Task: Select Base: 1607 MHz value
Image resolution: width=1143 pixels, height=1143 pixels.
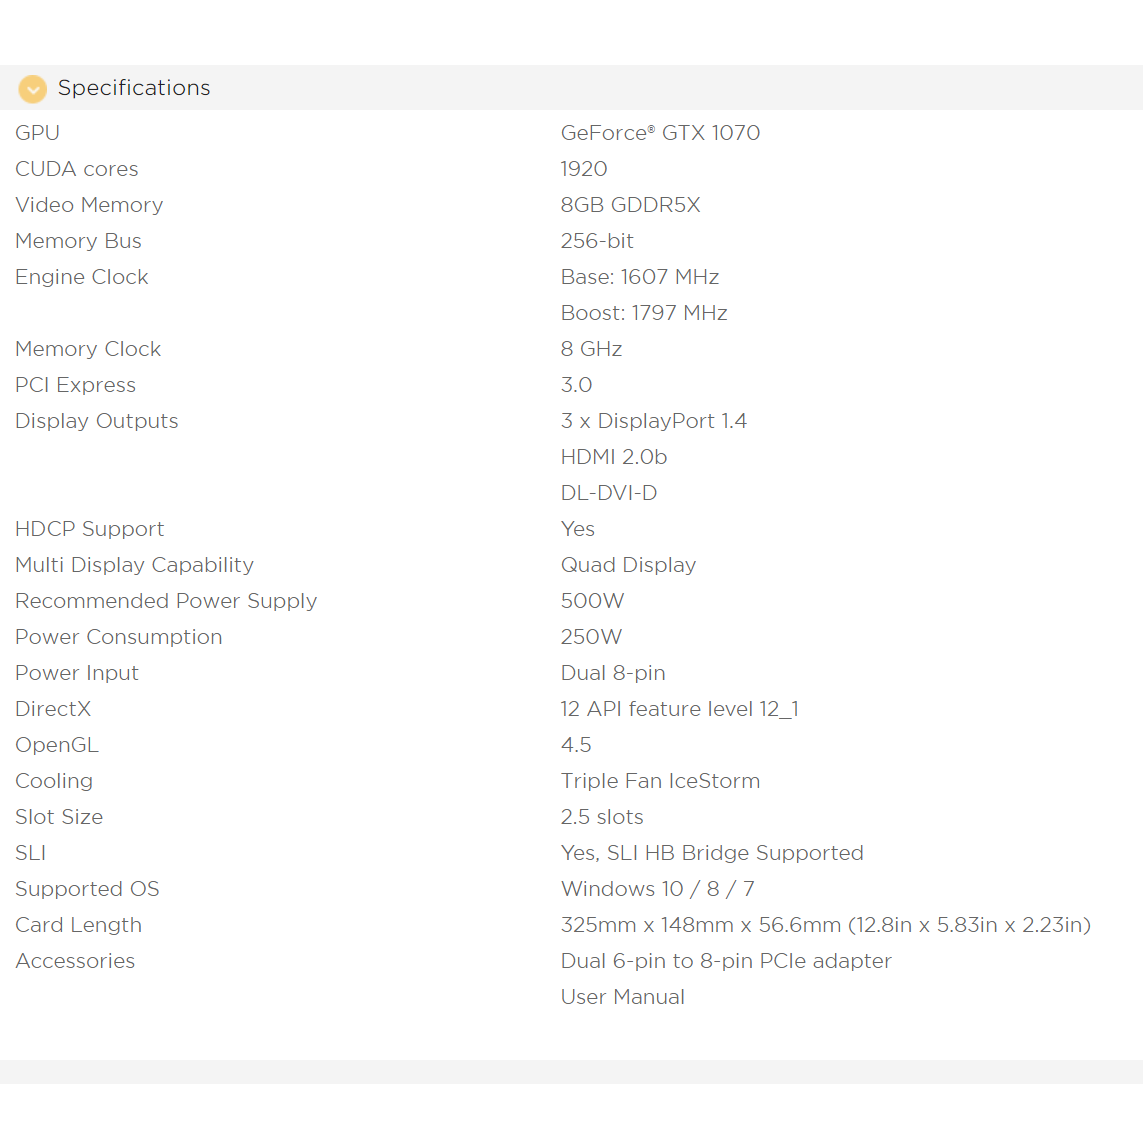Action: pos(640,277)
